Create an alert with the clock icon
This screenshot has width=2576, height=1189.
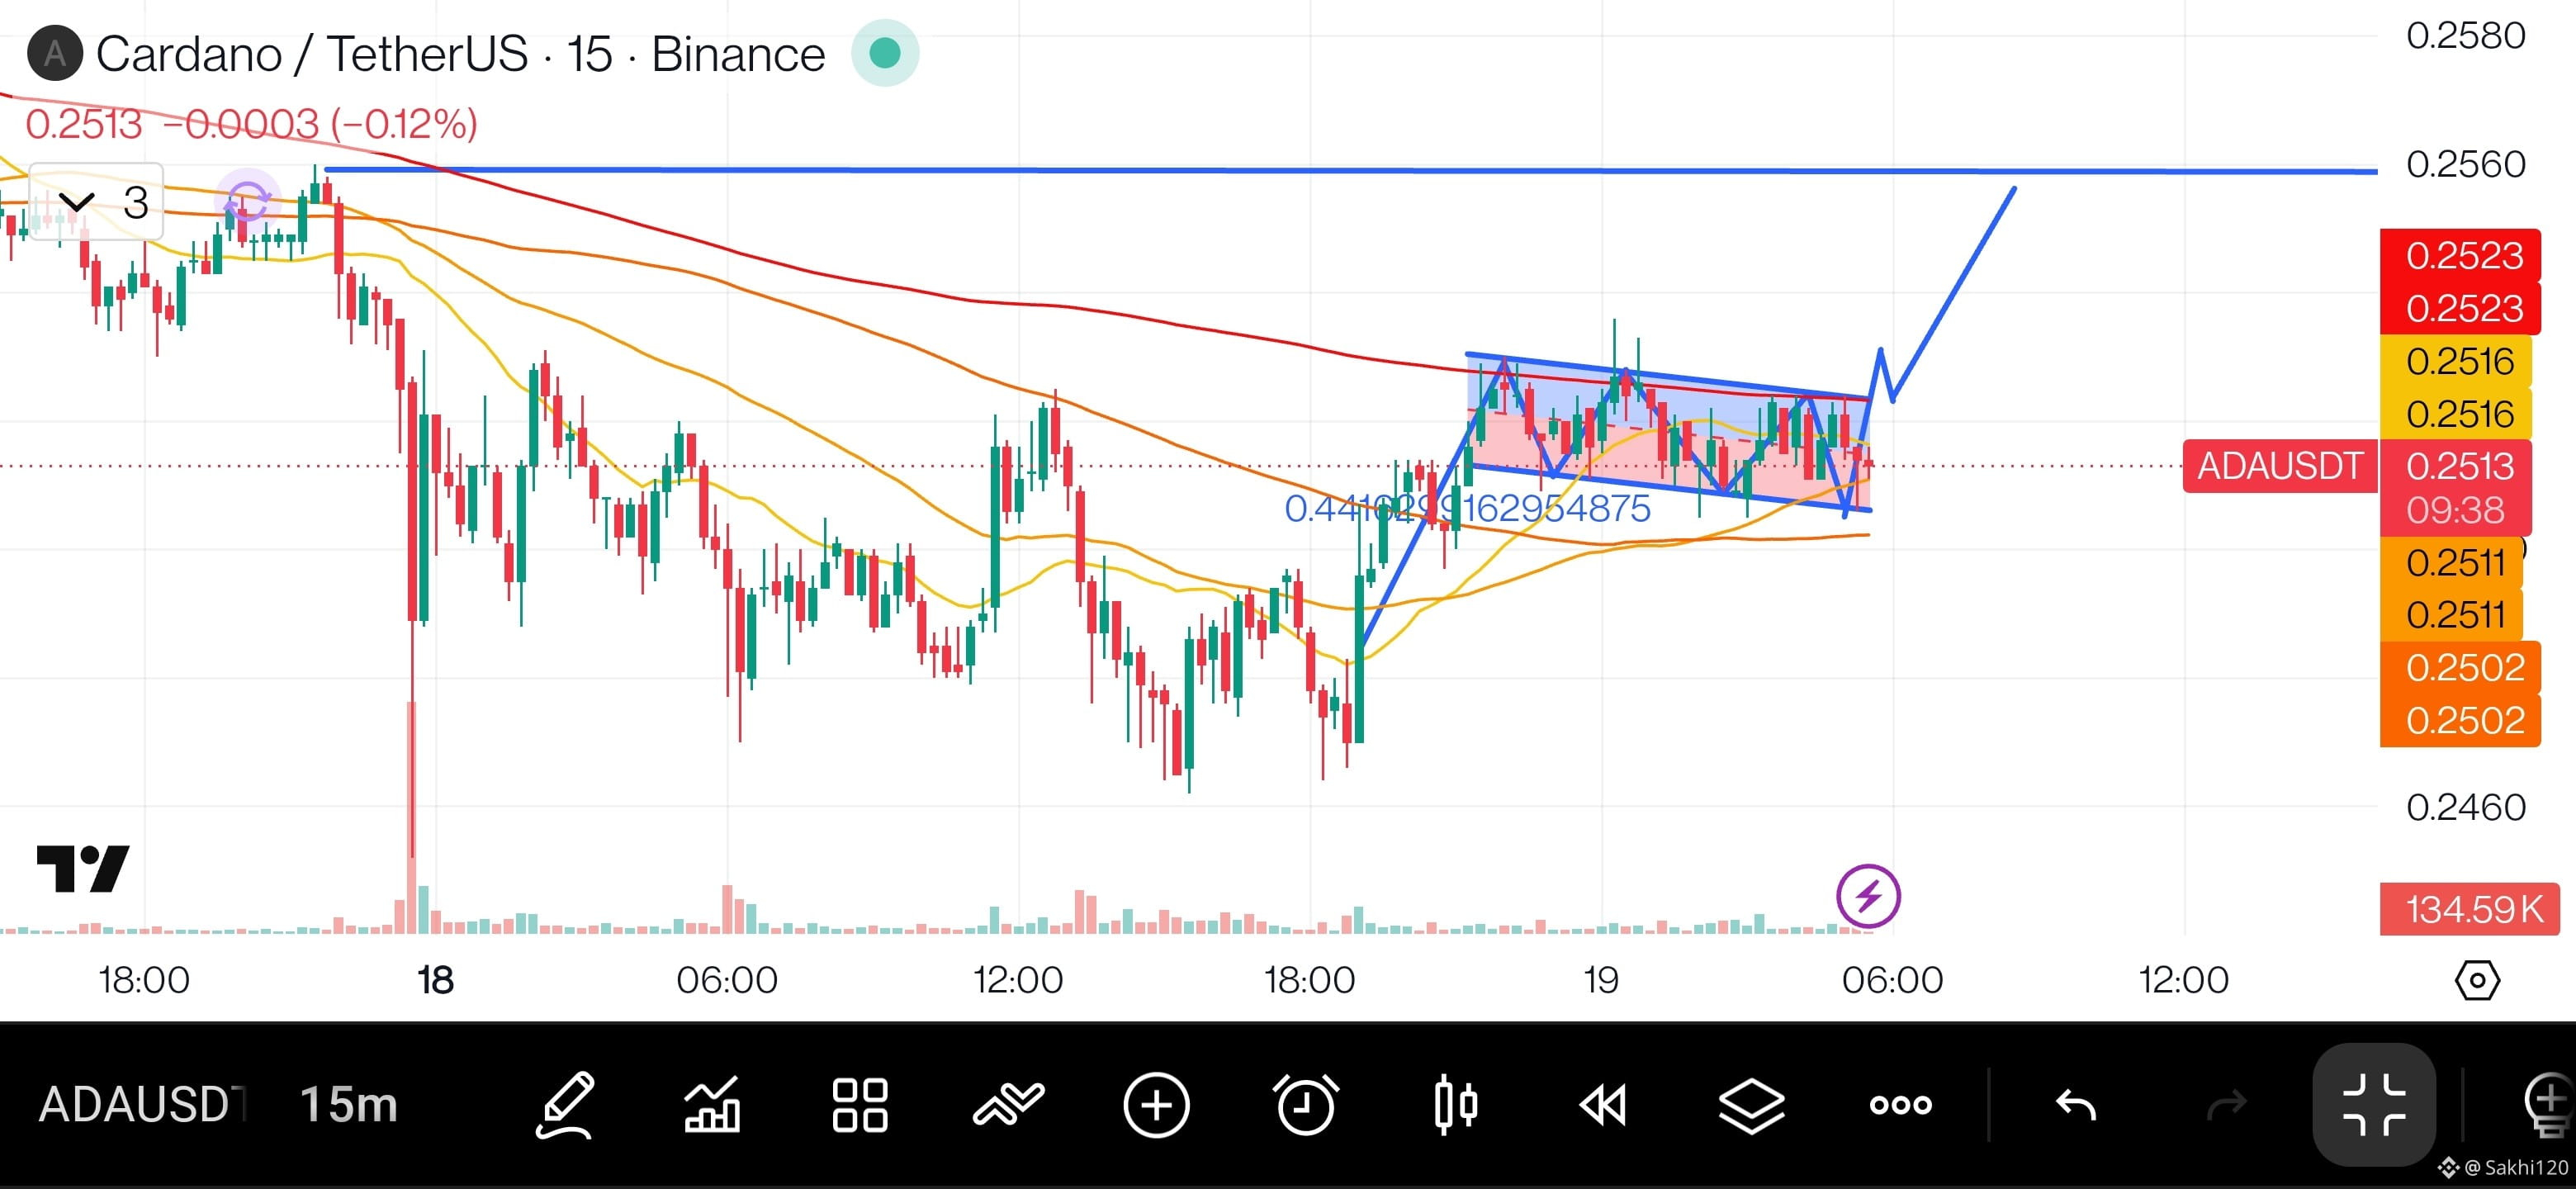pyautogui.click(x=1306, y=1105)
